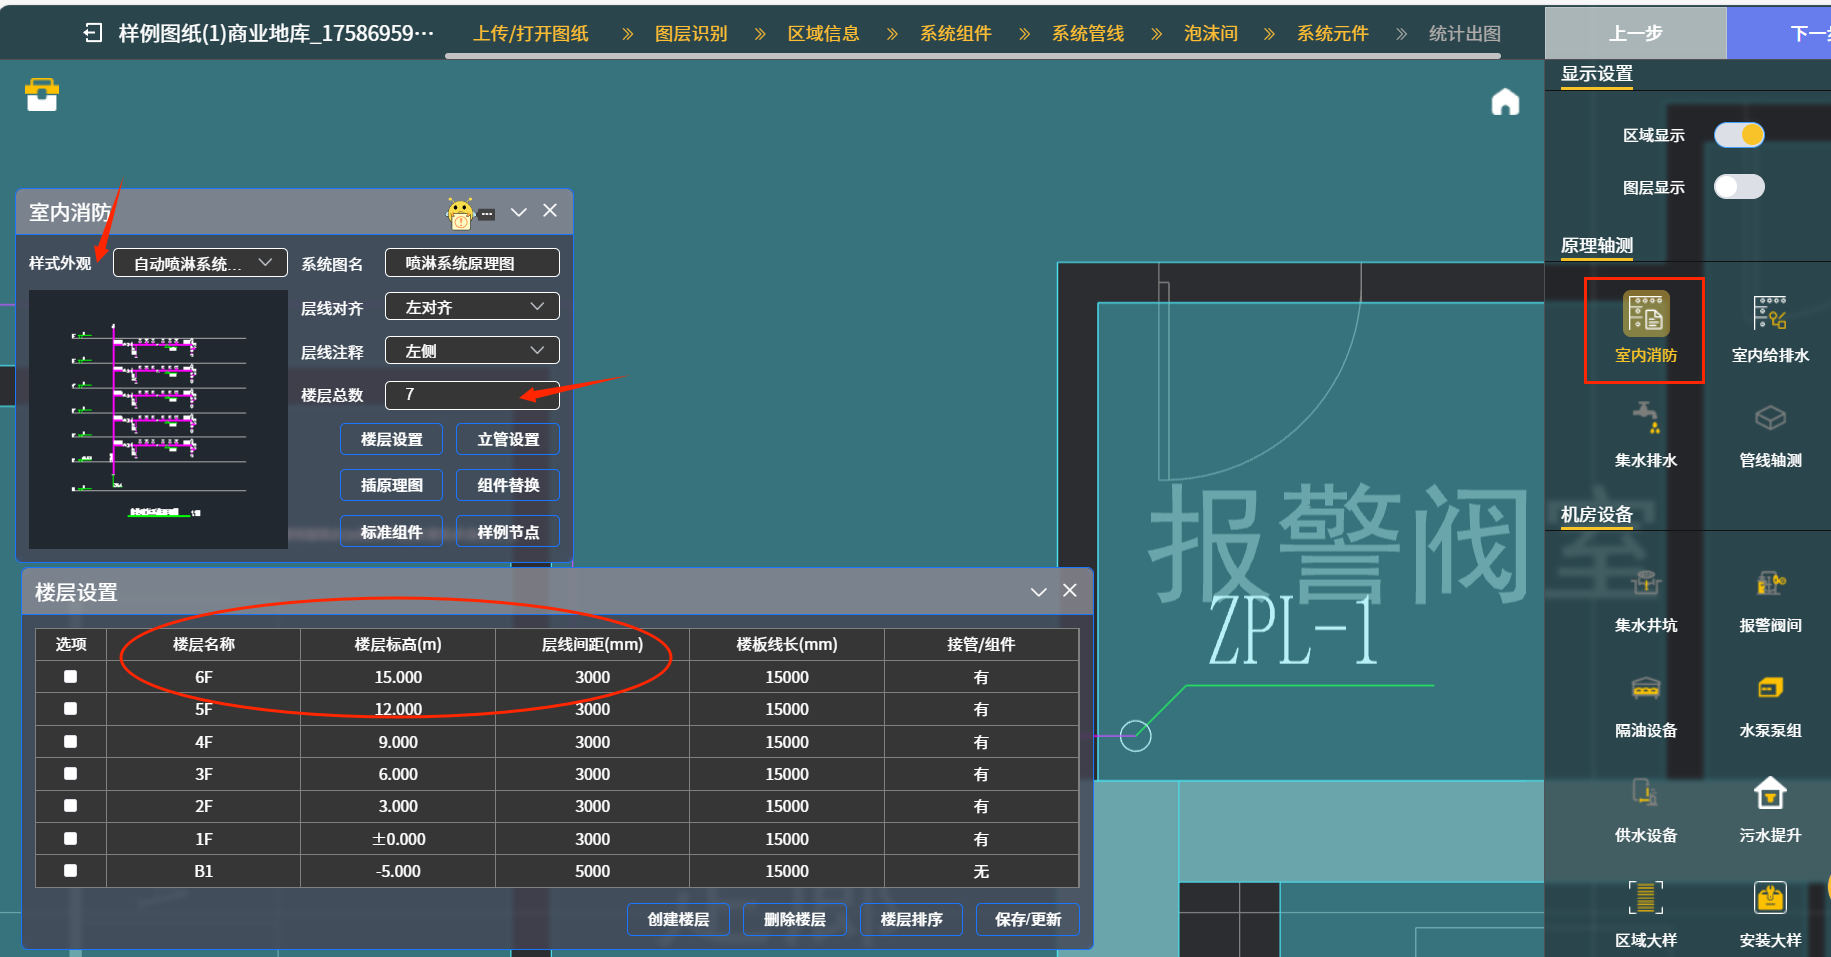
Task: Go to the 图层识别 step tab
Action: pos(691,34)
